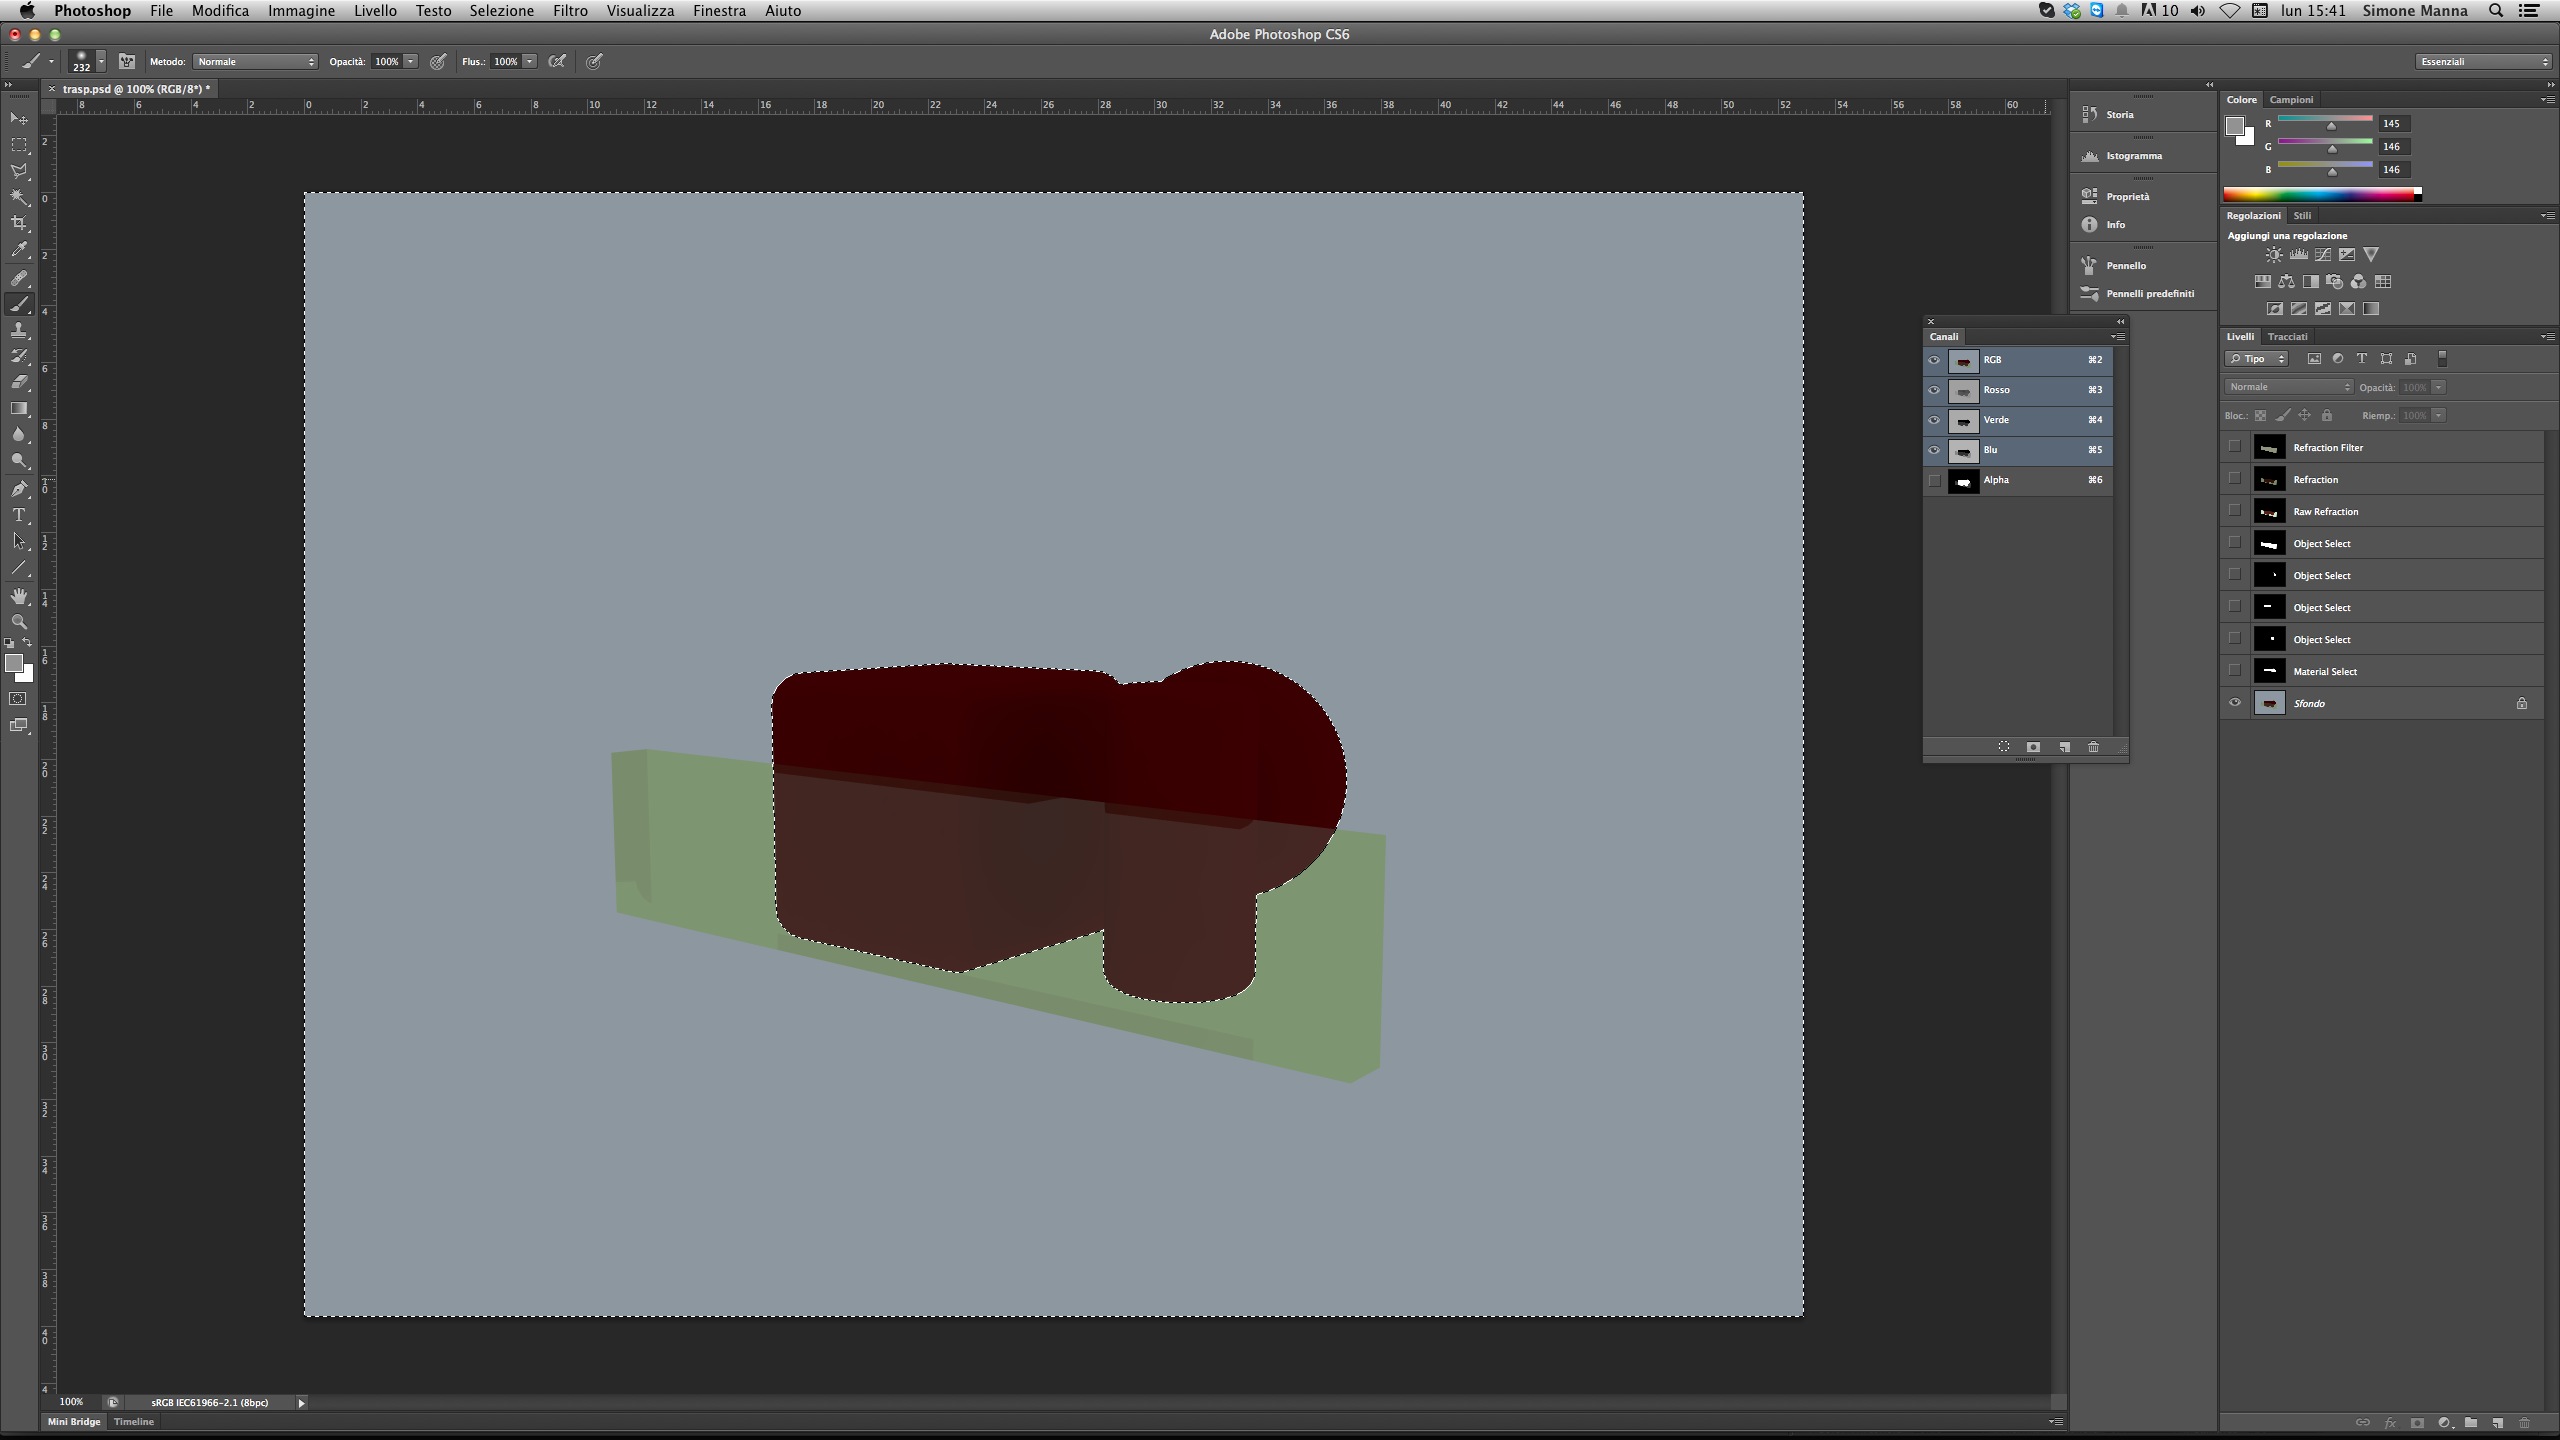Click the delete channel trash icon

[2093, 747]
